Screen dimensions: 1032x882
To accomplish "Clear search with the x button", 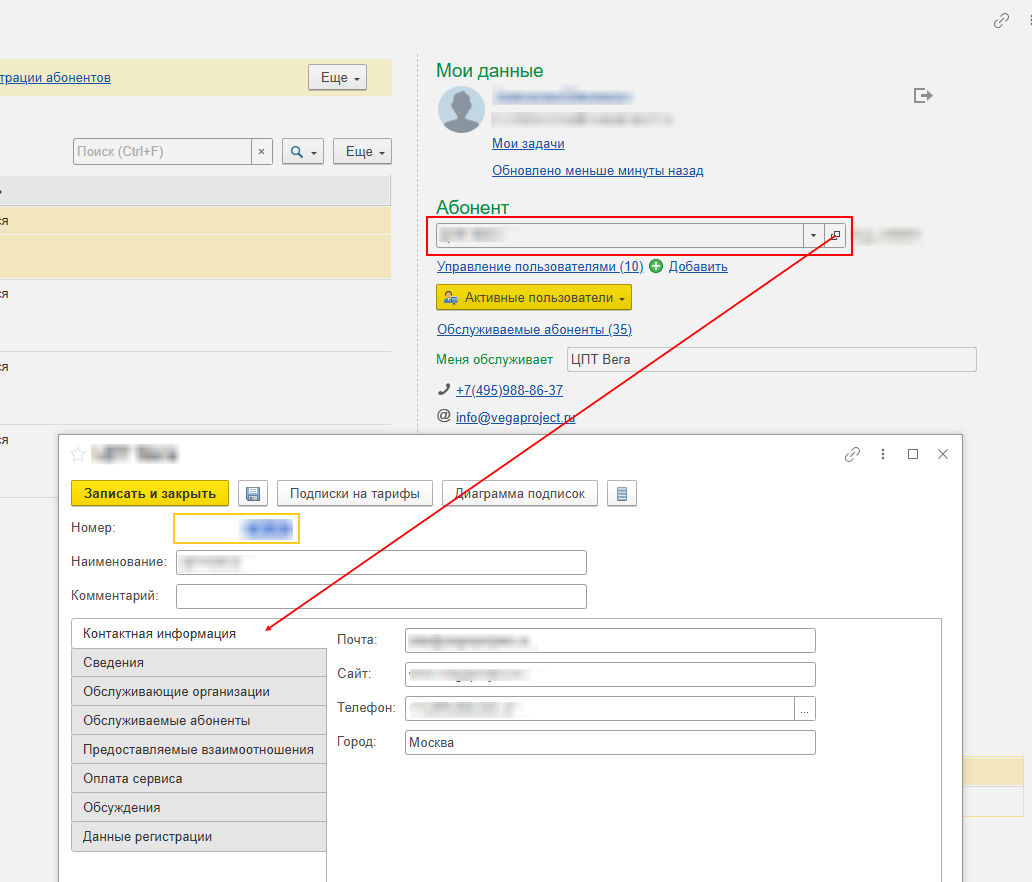I will pos(262,151).
